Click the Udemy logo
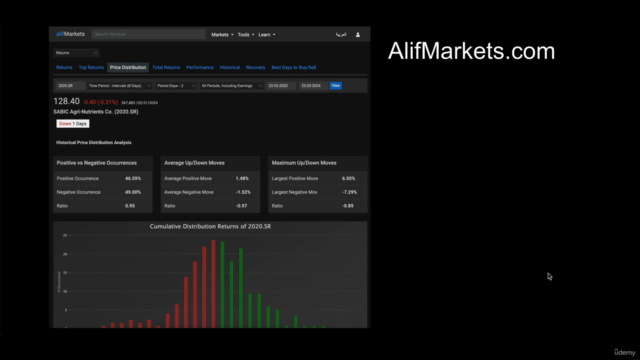 (x=624, y=352)
